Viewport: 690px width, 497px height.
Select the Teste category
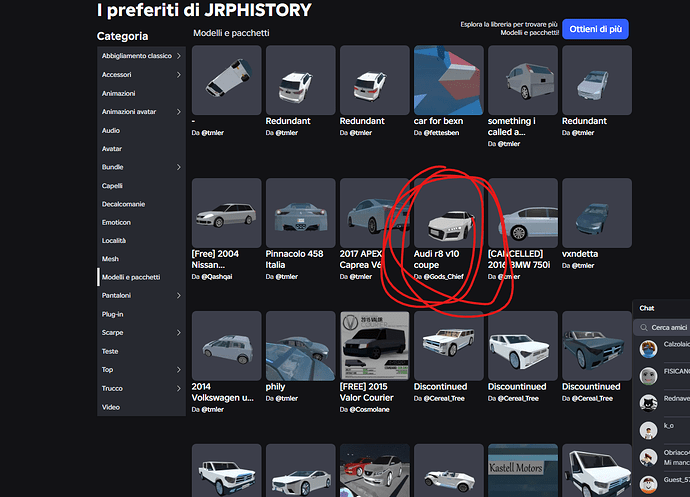tap(141, 351)
